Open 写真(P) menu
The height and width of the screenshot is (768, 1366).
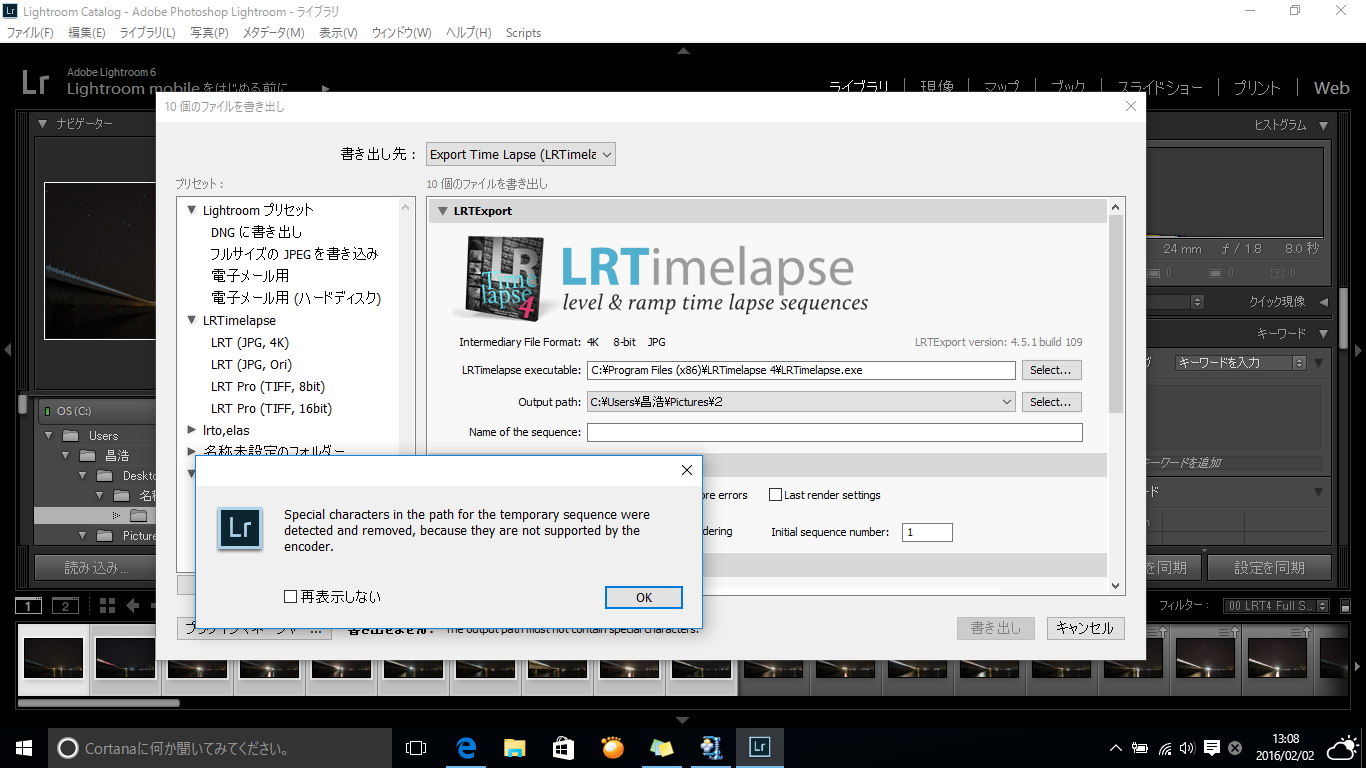pyautogui.click(x=210, y=33)
